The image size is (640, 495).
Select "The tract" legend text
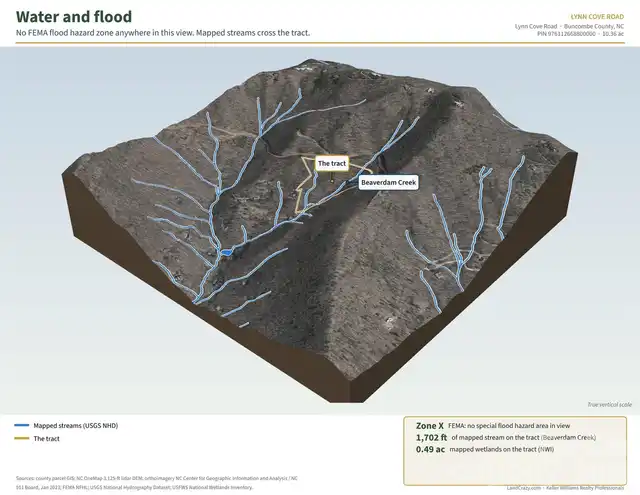(47, 439)
